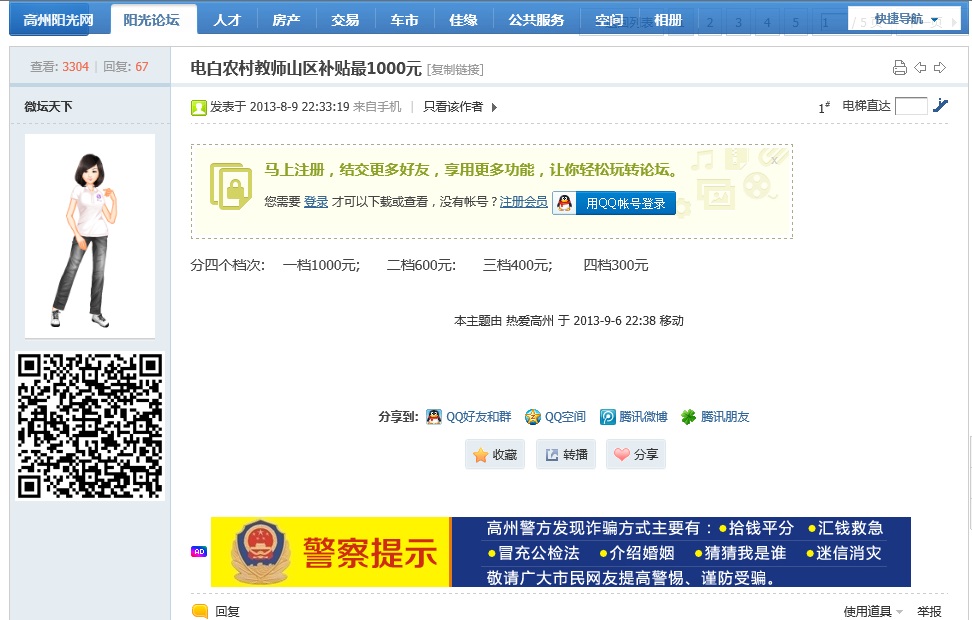This screenshot has width=972, height=620.
Task: Click the 微坛天下 user avatar image
Action: (x=90, y=236)
